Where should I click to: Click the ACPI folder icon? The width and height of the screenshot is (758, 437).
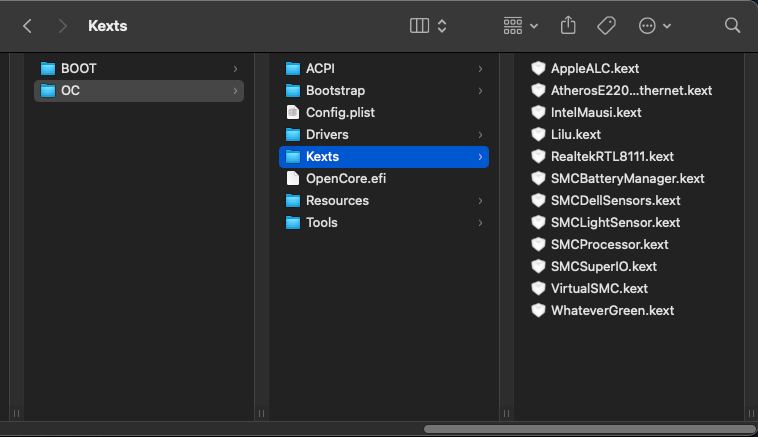coord(292,69)
